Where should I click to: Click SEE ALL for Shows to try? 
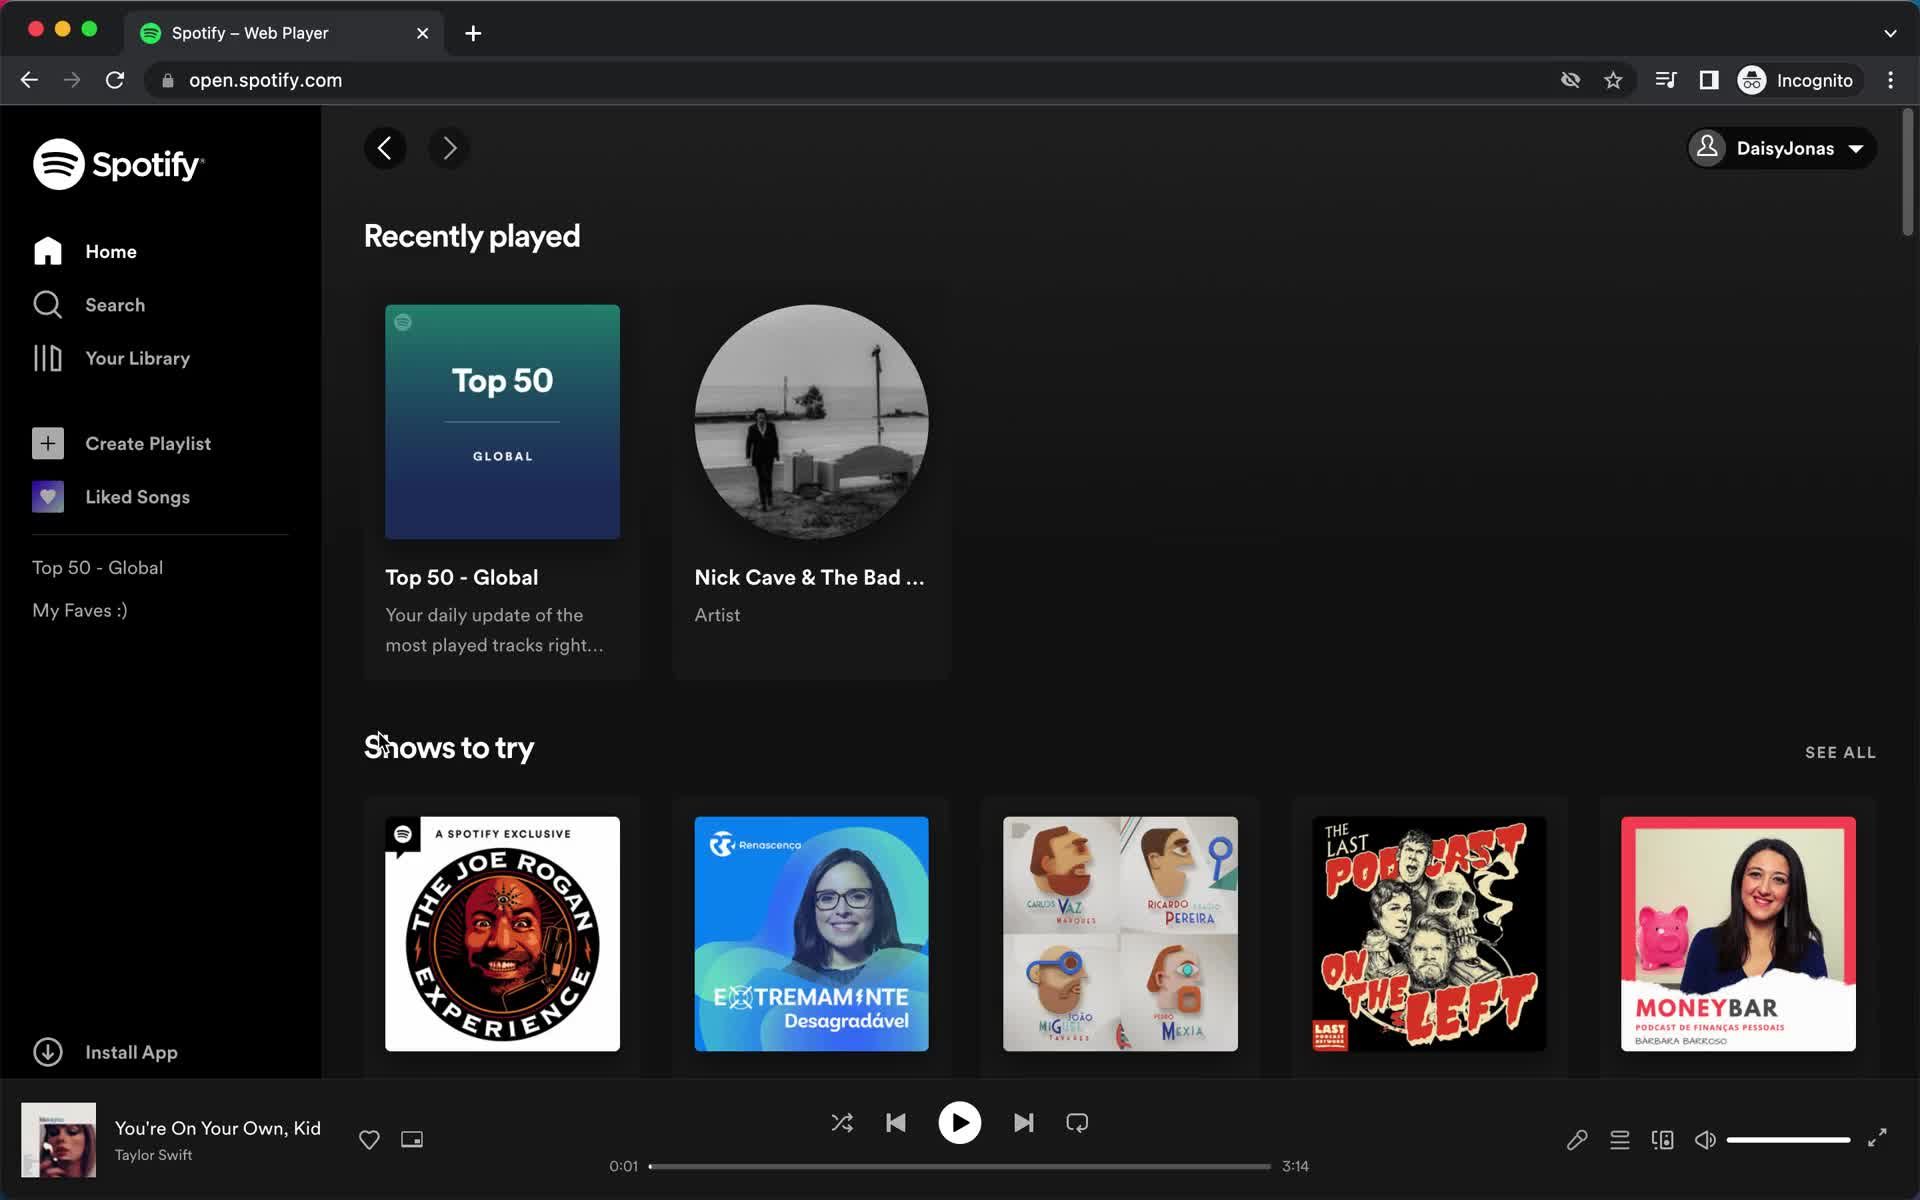(1840, 752)
